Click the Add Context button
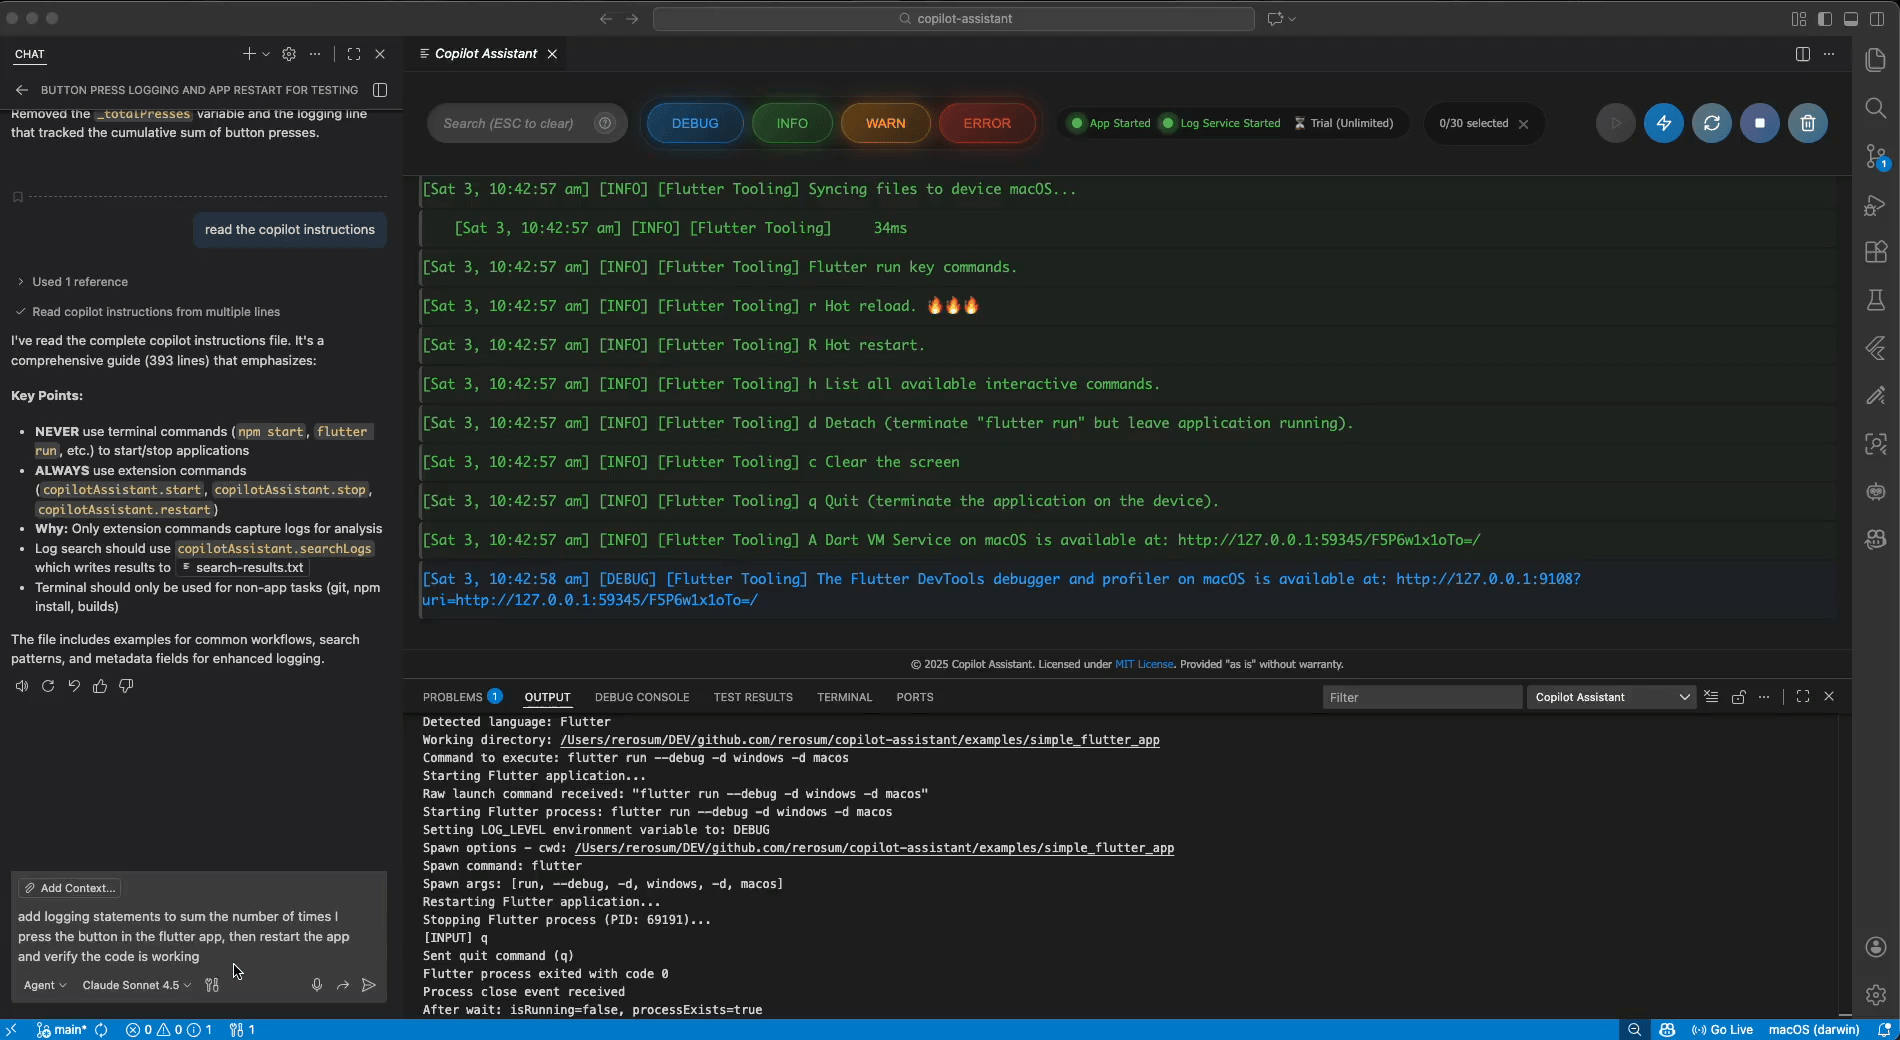 (68, 888)
